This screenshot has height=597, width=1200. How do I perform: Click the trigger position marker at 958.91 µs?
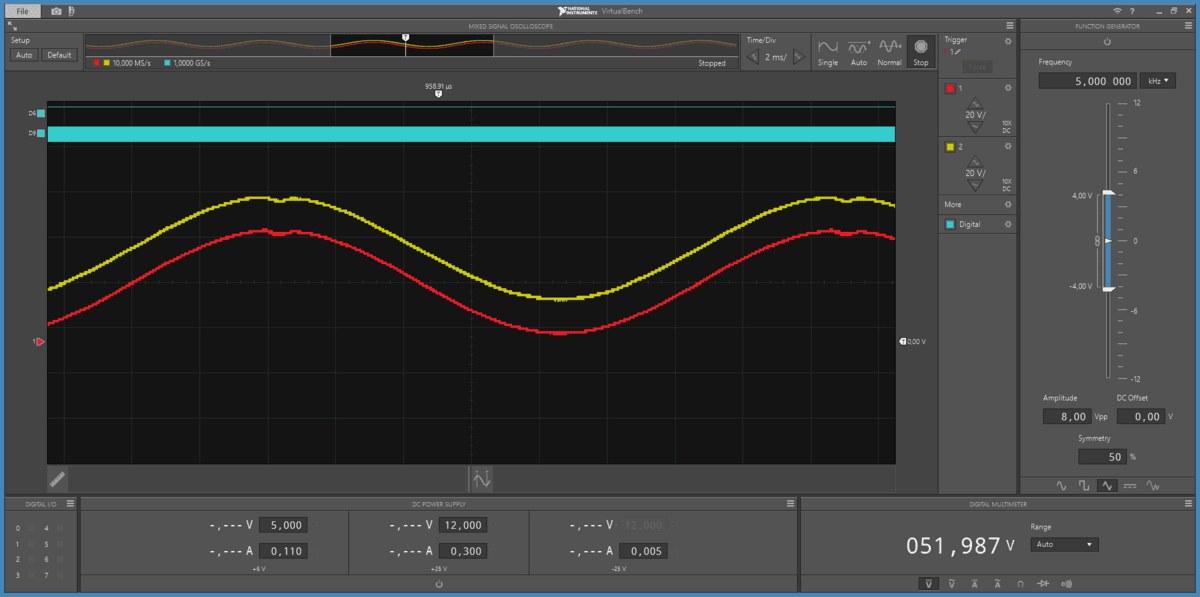pyautogui.click(x=438, y=93)
